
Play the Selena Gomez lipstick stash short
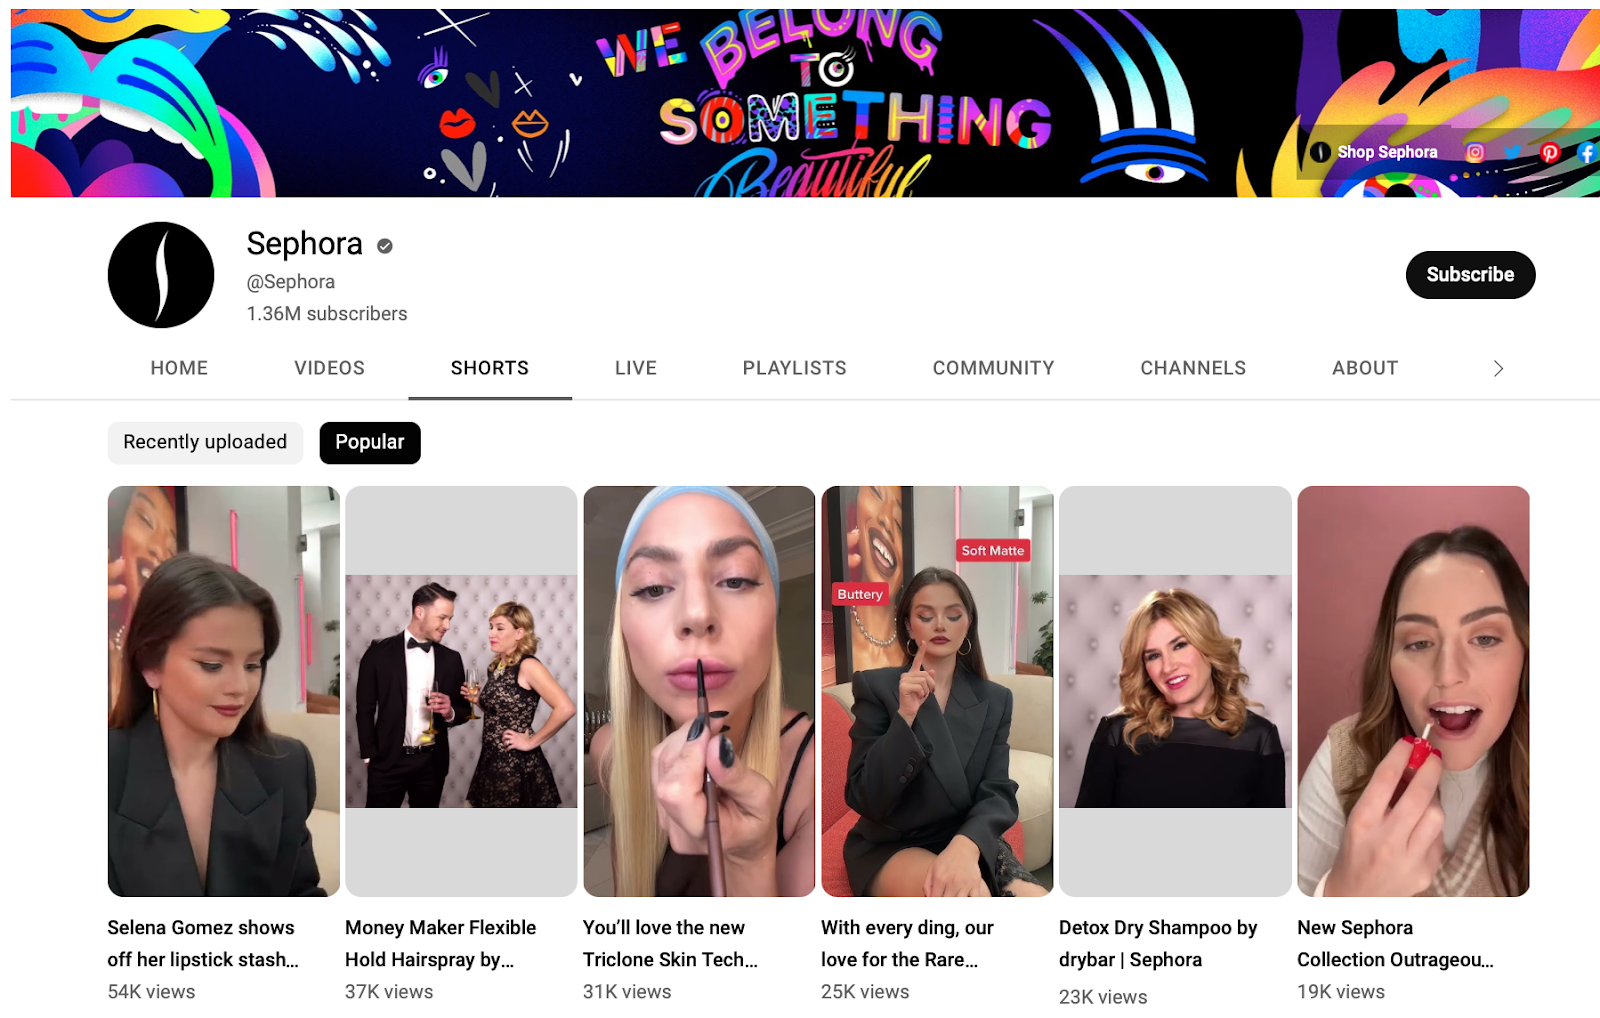[x=224, y=691]
